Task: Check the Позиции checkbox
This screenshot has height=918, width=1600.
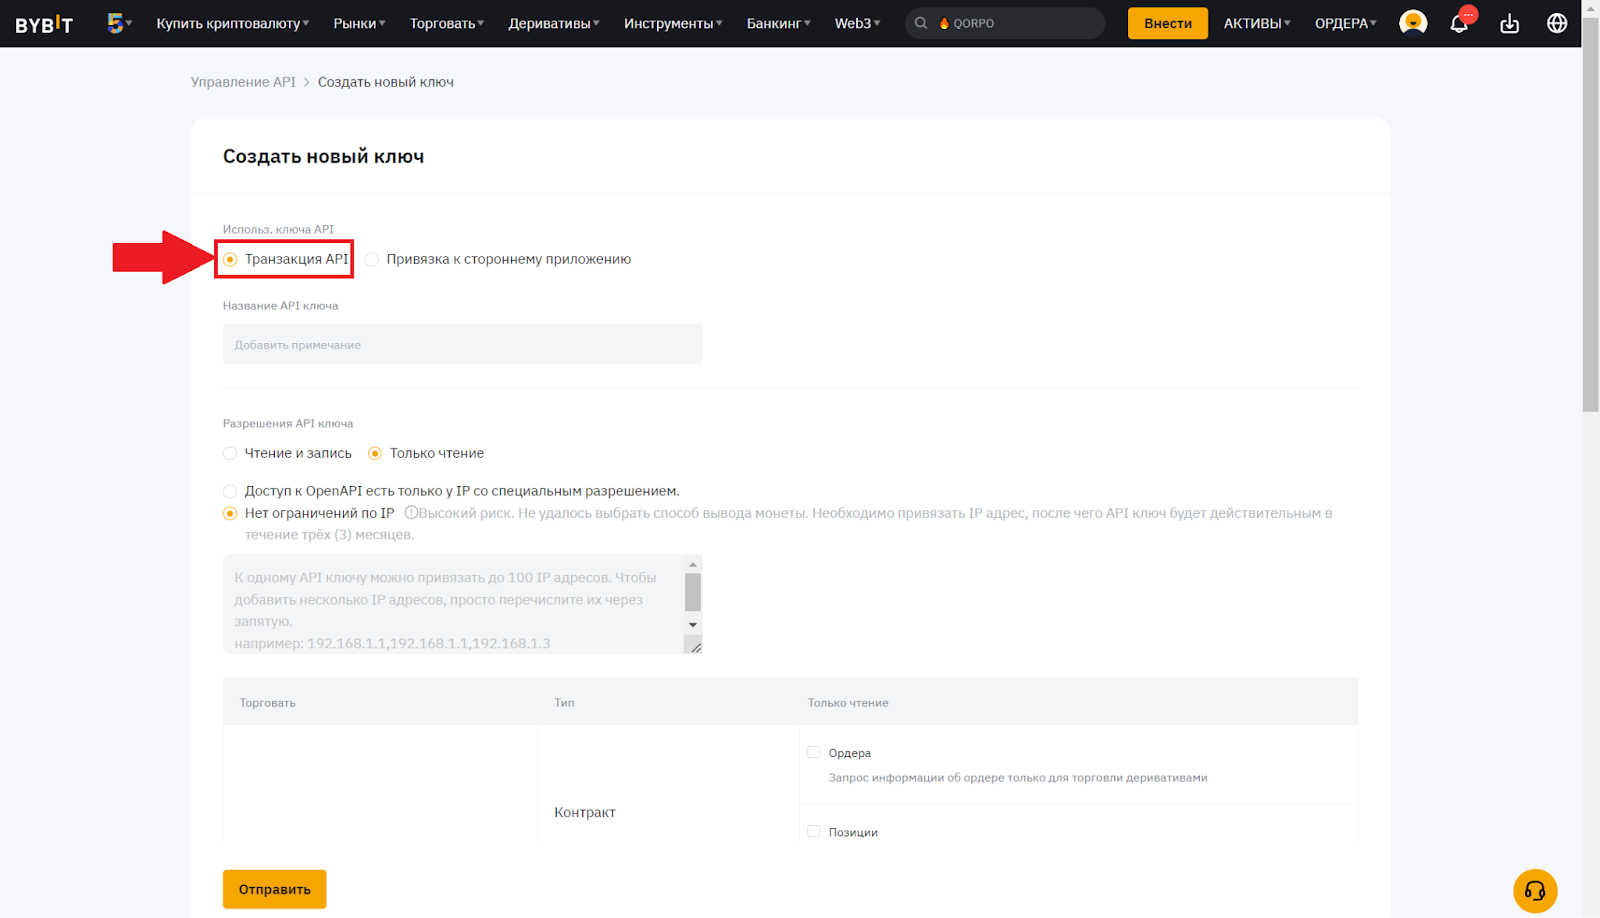Action: click(814, 831)
